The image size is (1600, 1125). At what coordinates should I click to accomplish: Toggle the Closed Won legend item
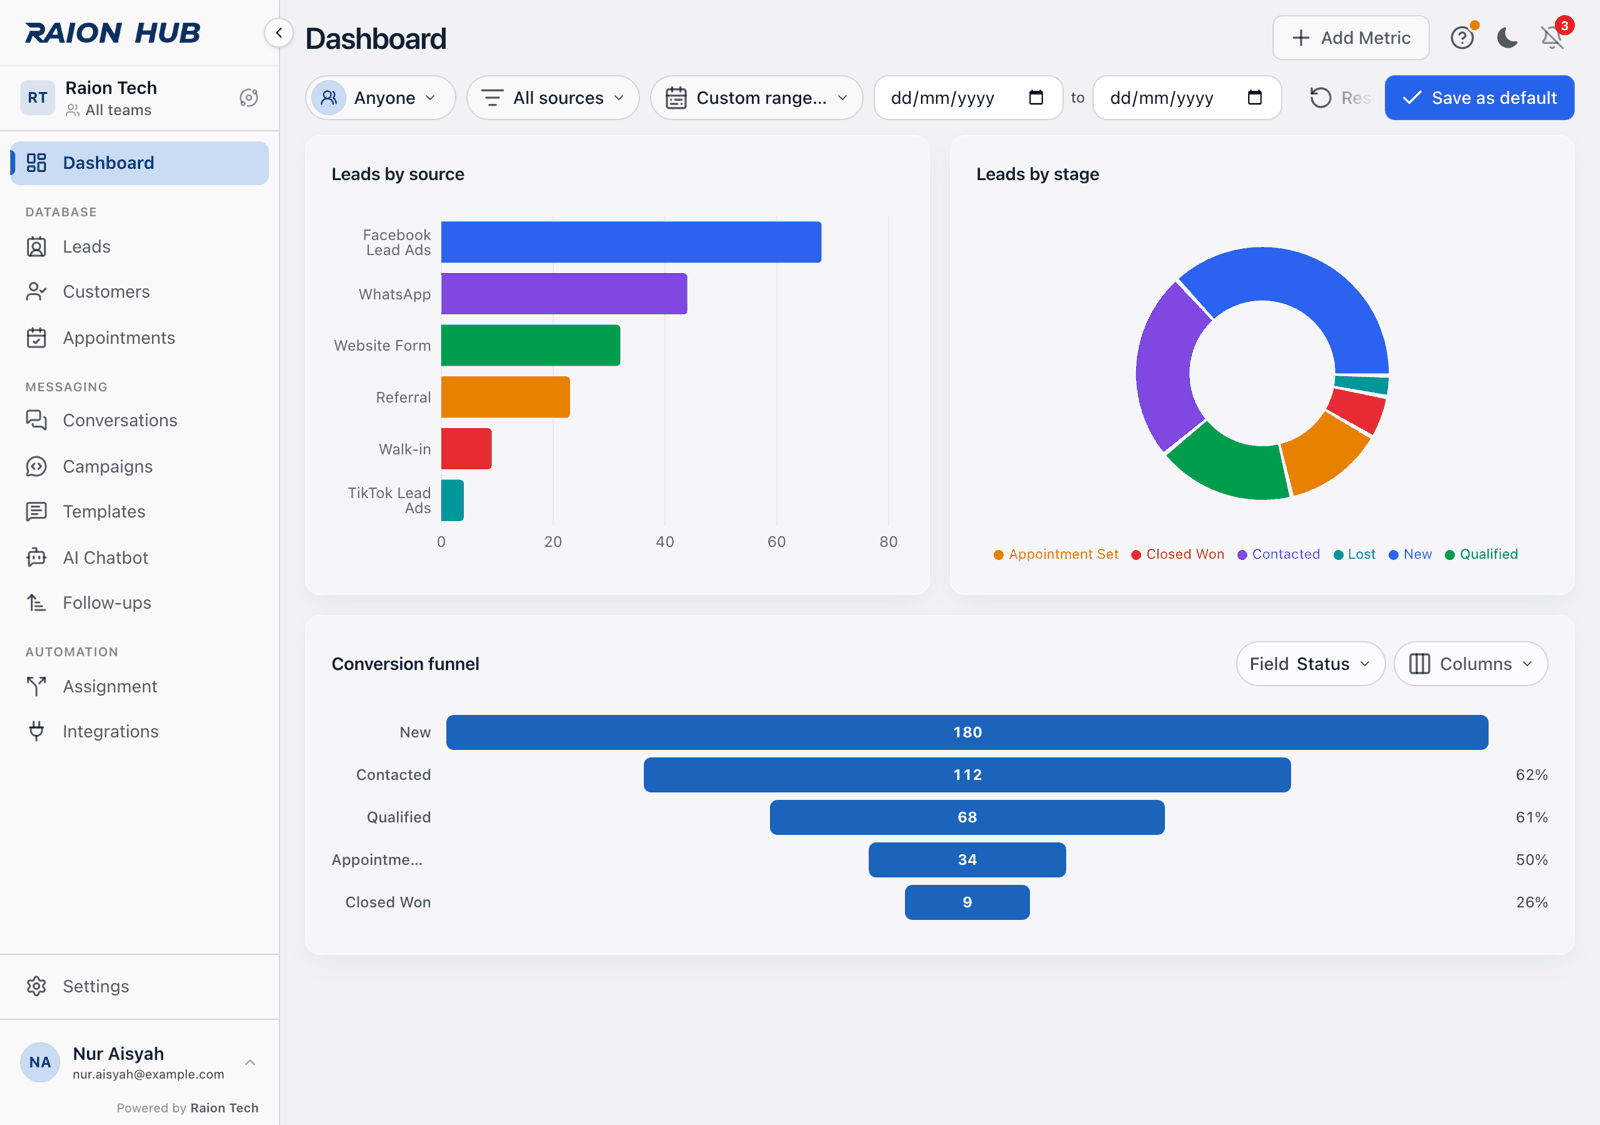tap(1178, 554)
